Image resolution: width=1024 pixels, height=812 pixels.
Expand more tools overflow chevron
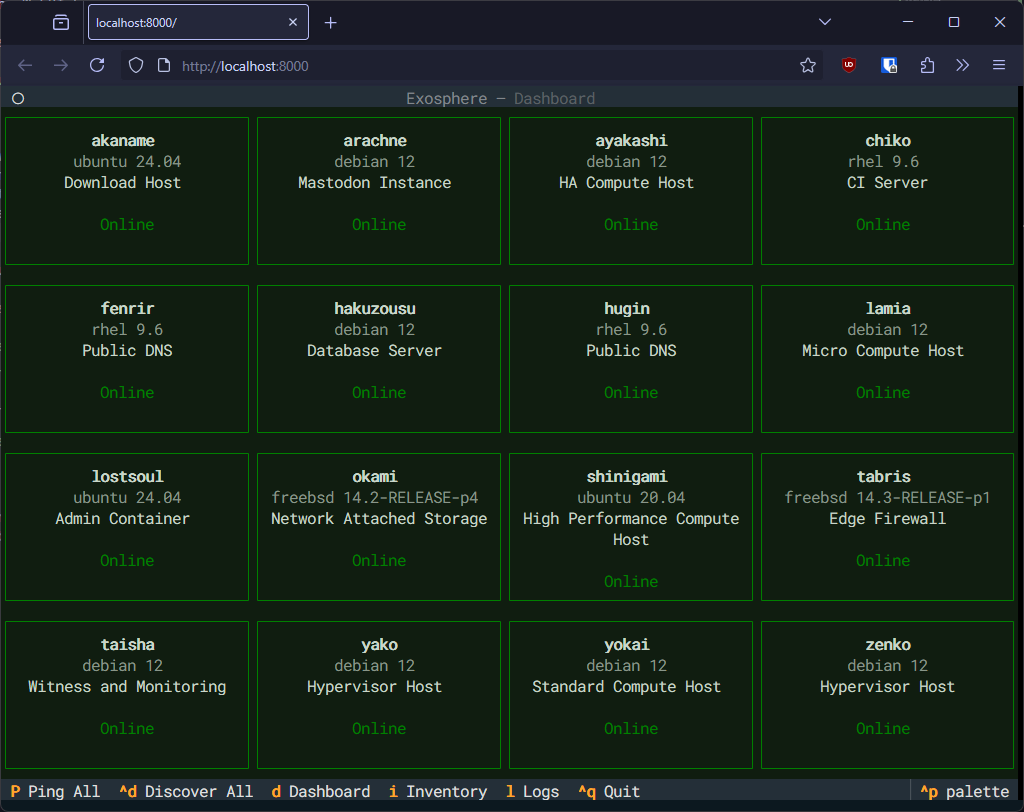coord(962,66)
